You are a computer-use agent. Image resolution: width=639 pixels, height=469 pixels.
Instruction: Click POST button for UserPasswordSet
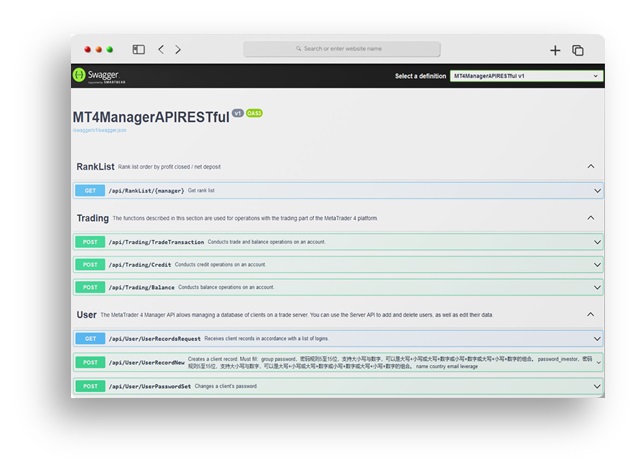click(x=90, y=386)
